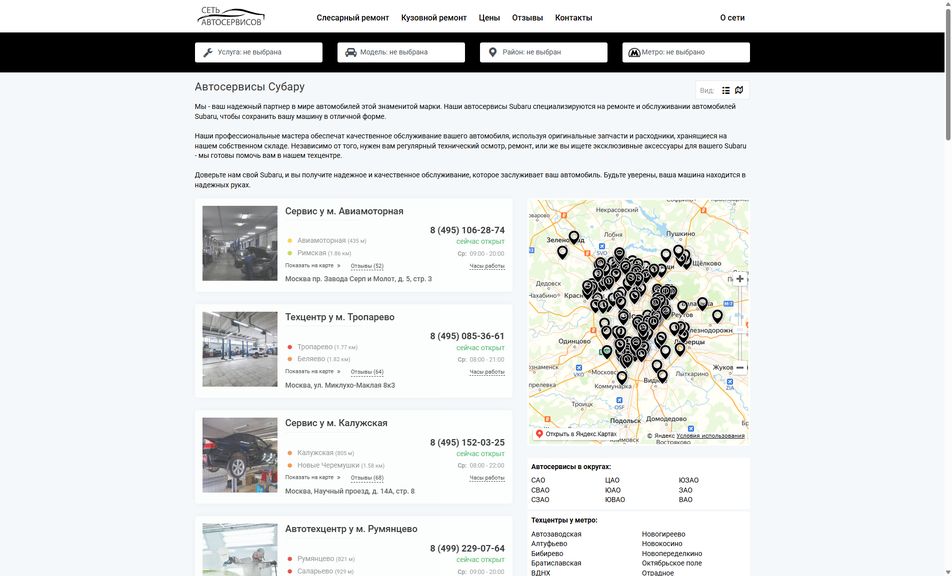Open the Автозаводская metro link
Viewport: 952px width, 576px height.
(556, 534)
